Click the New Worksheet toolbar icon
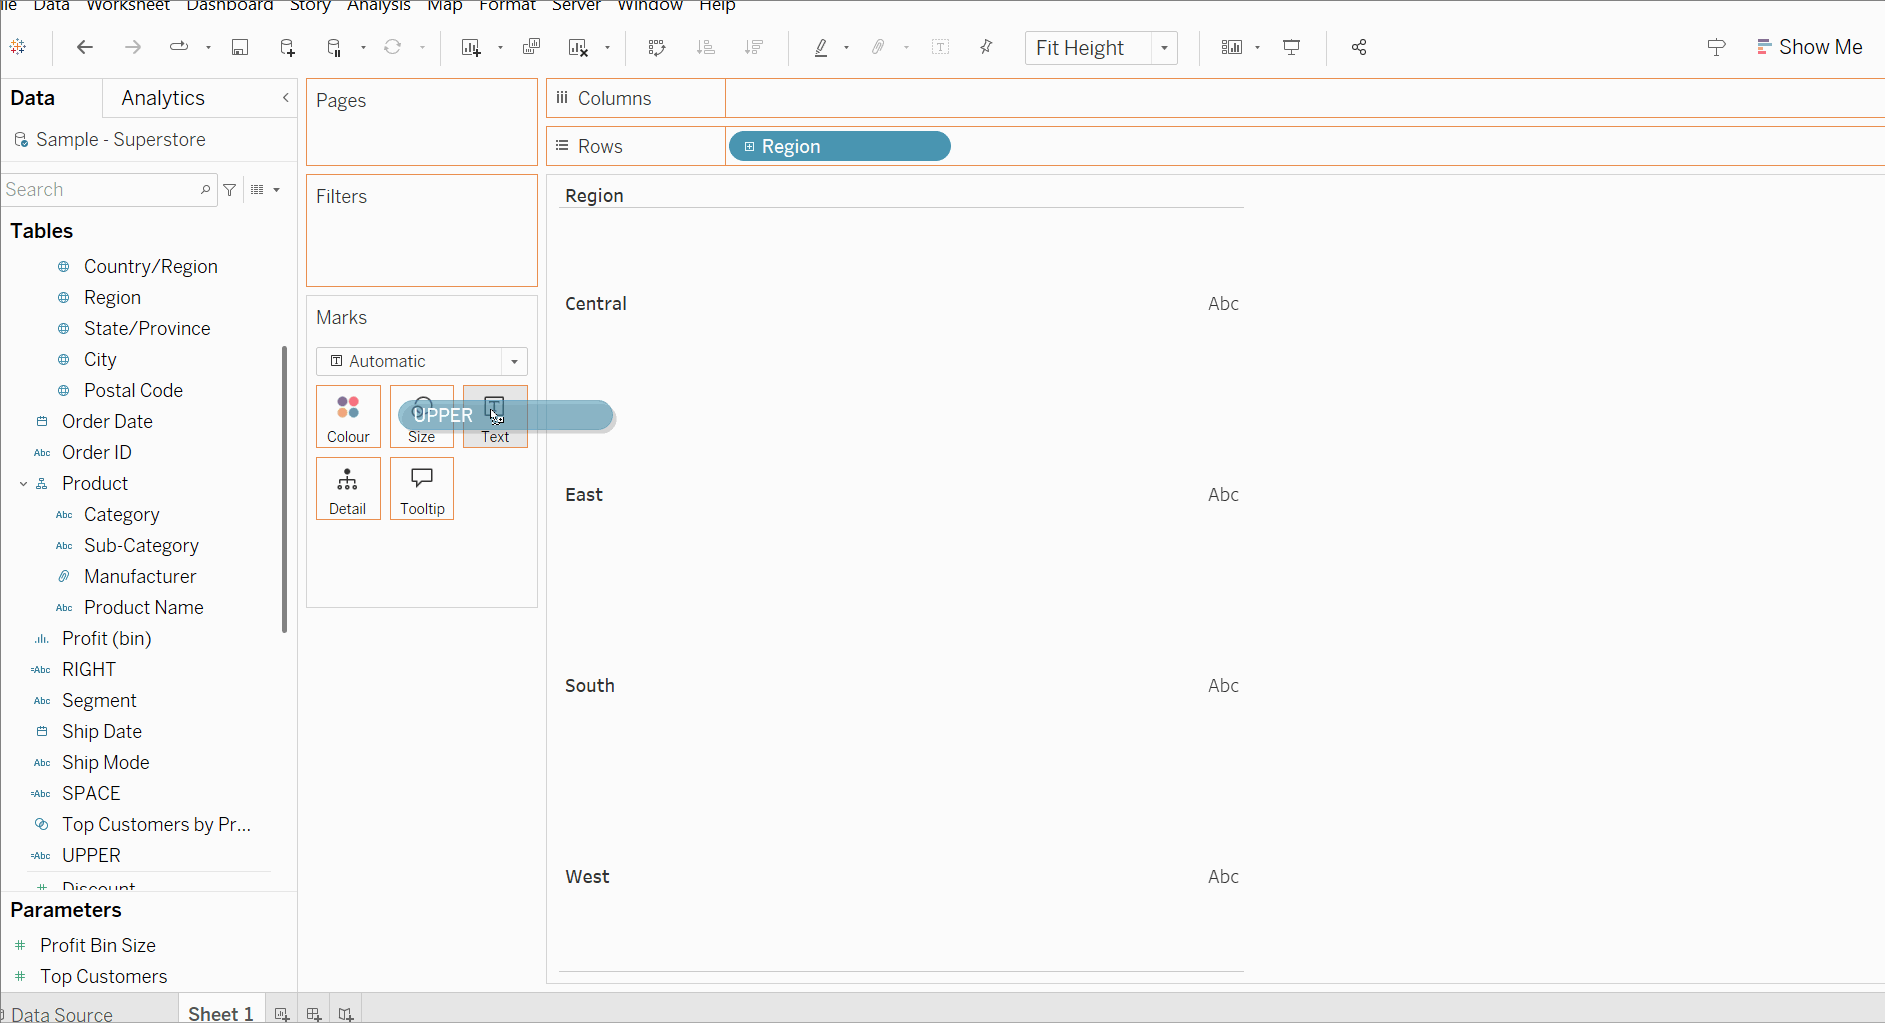1885x1023 pixels. 471,47
